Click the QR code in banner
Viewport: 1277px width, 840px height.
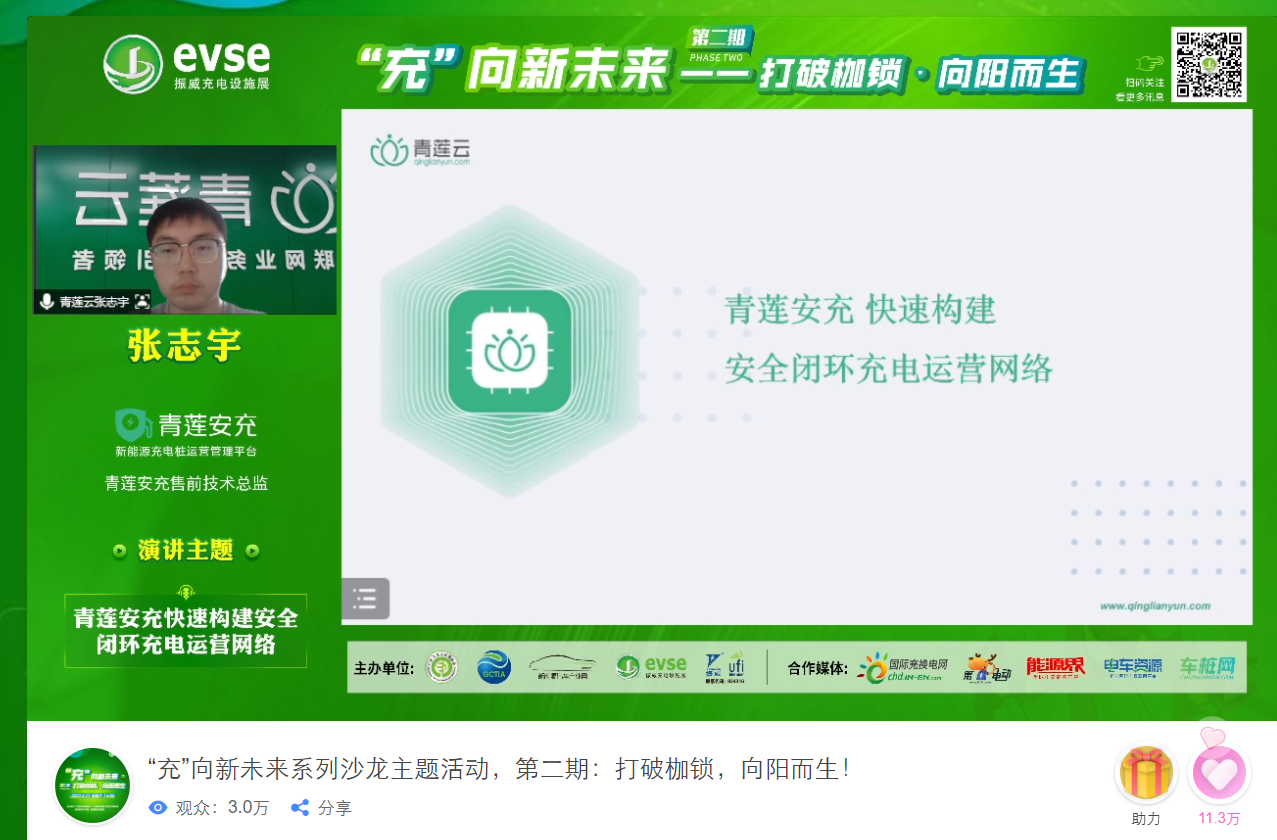(x=1209, y=65)
